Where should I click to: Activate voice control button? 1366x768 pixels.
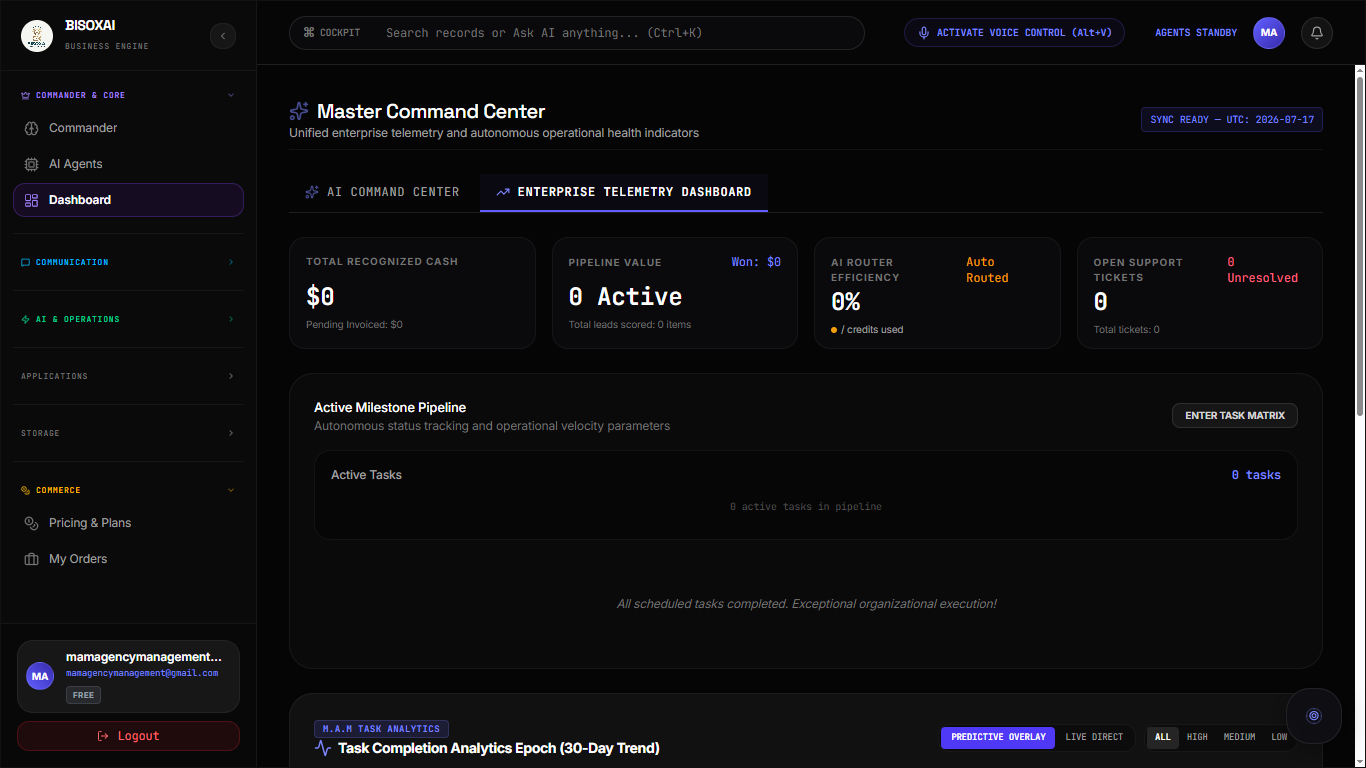coord(1014,33)
